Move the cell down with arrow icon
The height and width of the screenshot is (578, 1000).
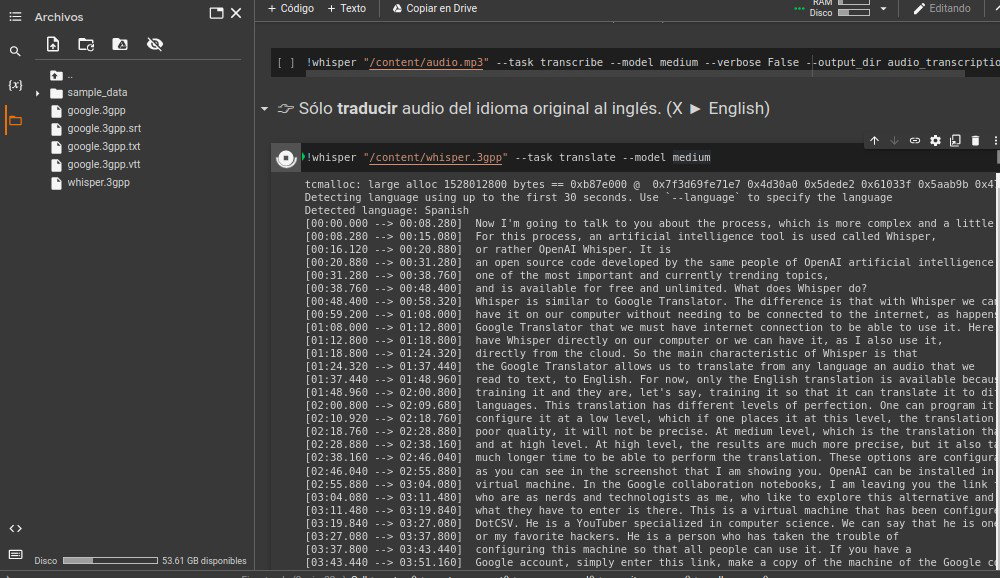tap(894, 140)
